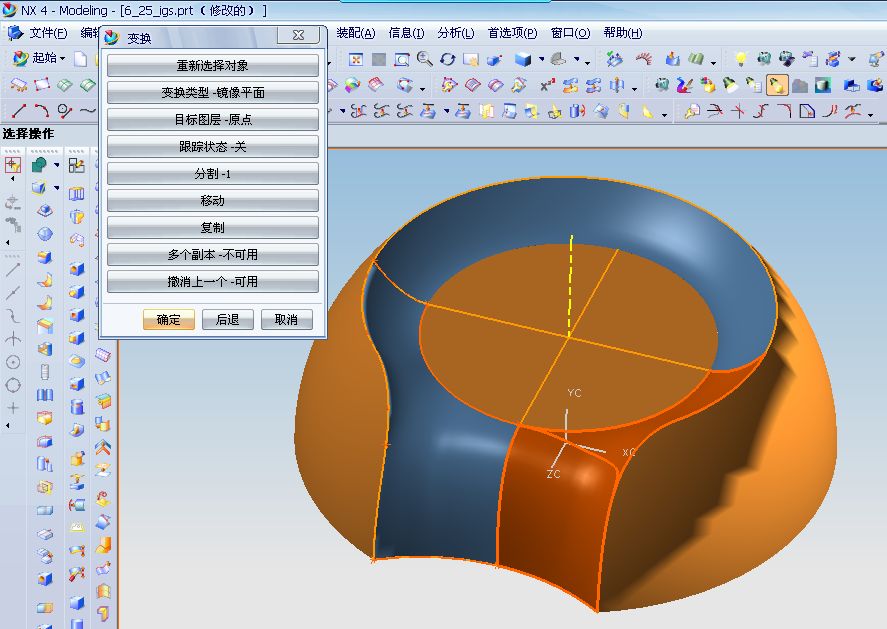Click the collapse arrow below the plus snap icon

point(8,425)
